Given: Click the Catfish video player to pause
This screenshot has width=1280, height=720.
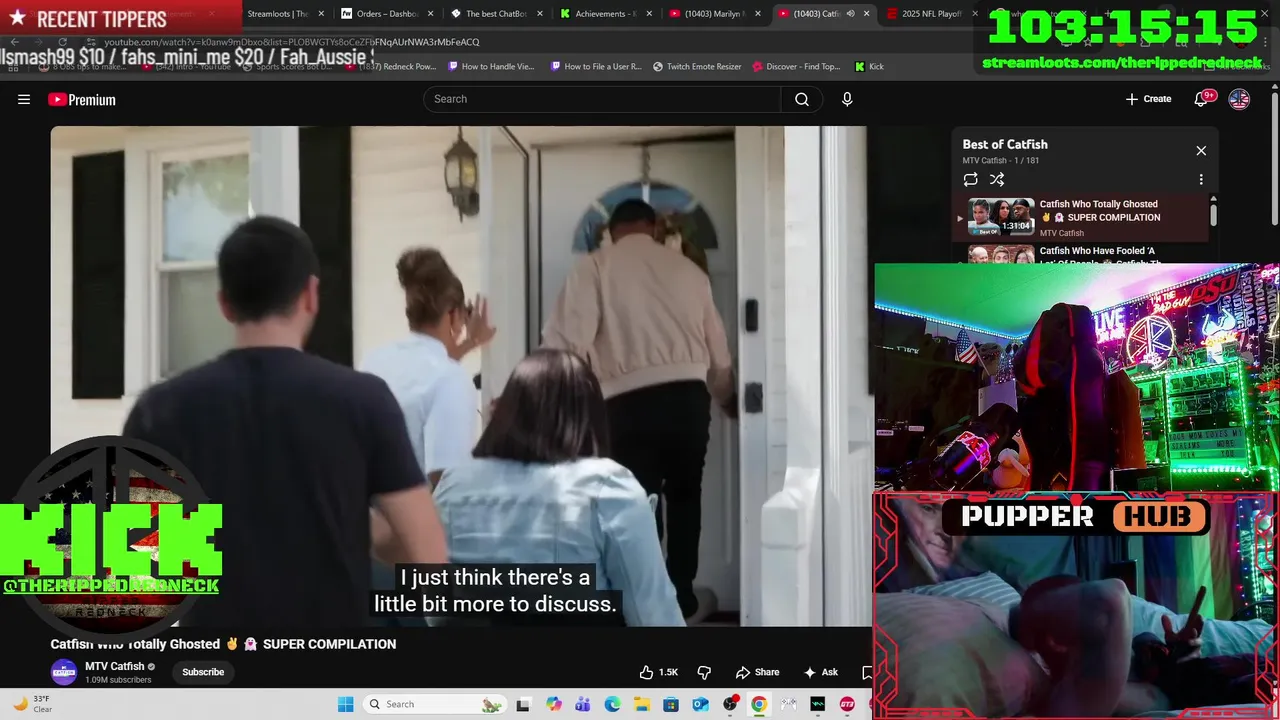Looking at the screenshot, I should coord(459,376).
